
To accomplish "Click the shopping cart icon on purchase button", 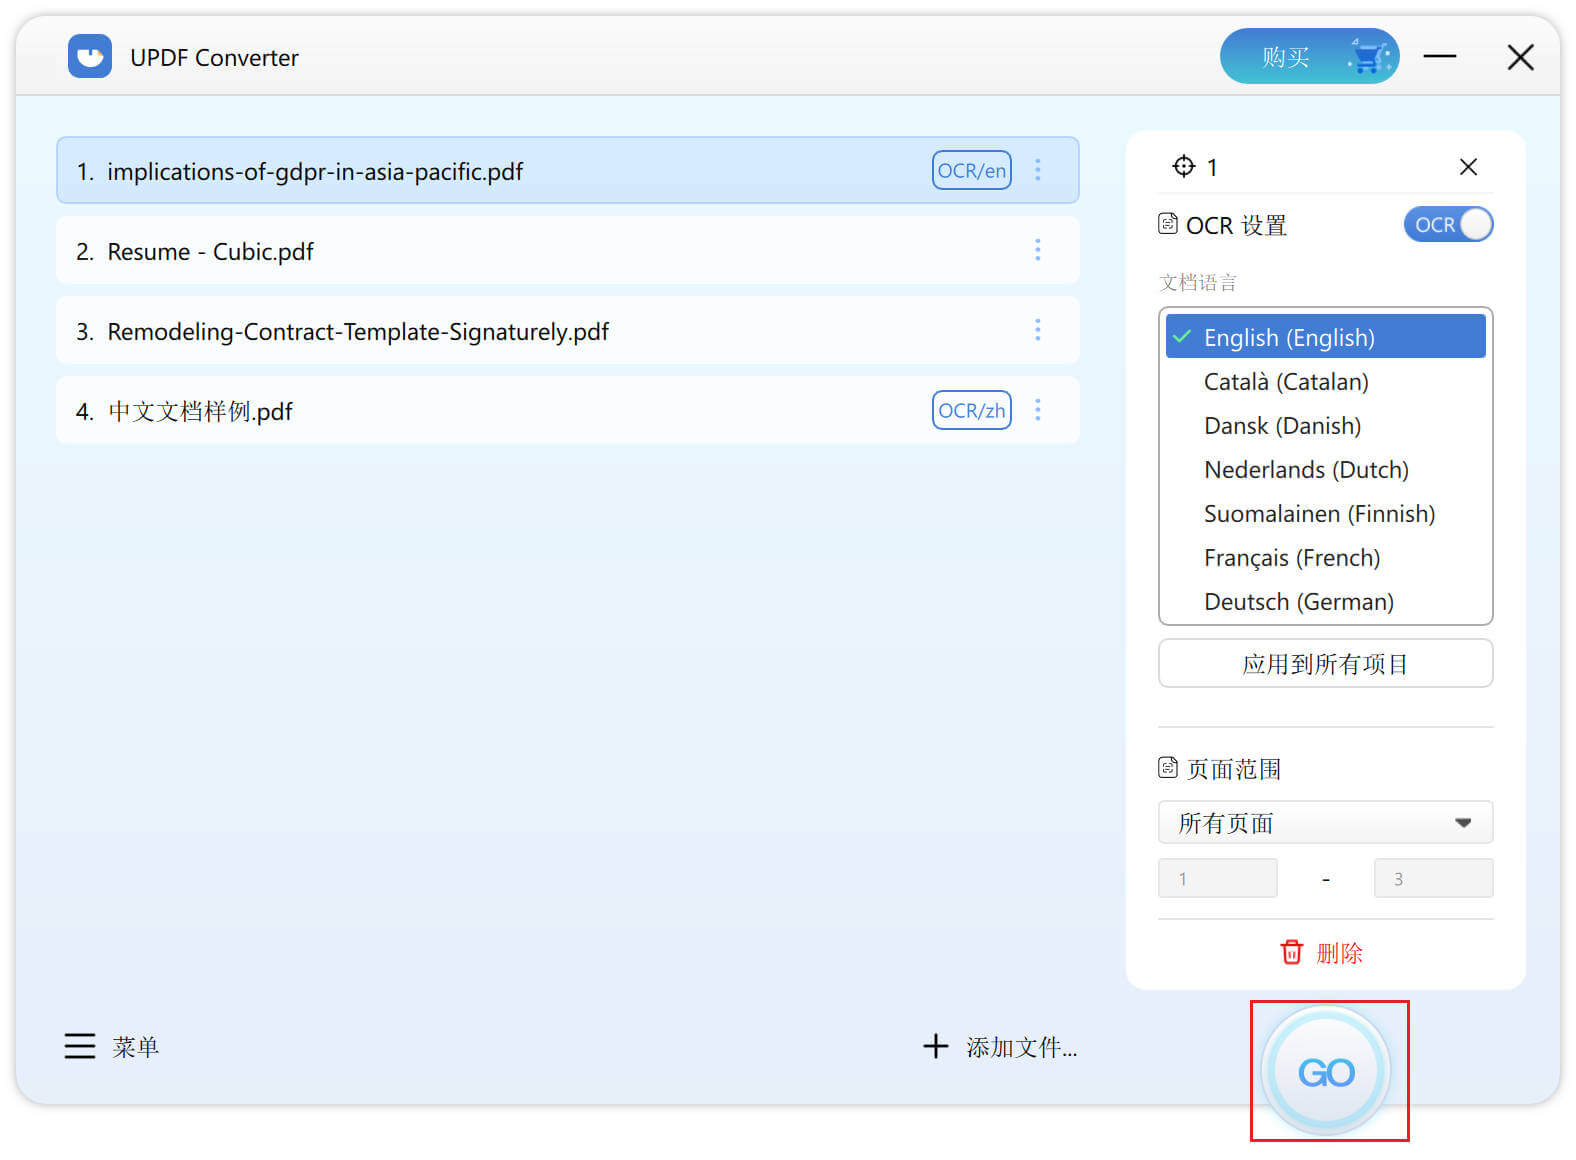I will tap(1368, 56).
